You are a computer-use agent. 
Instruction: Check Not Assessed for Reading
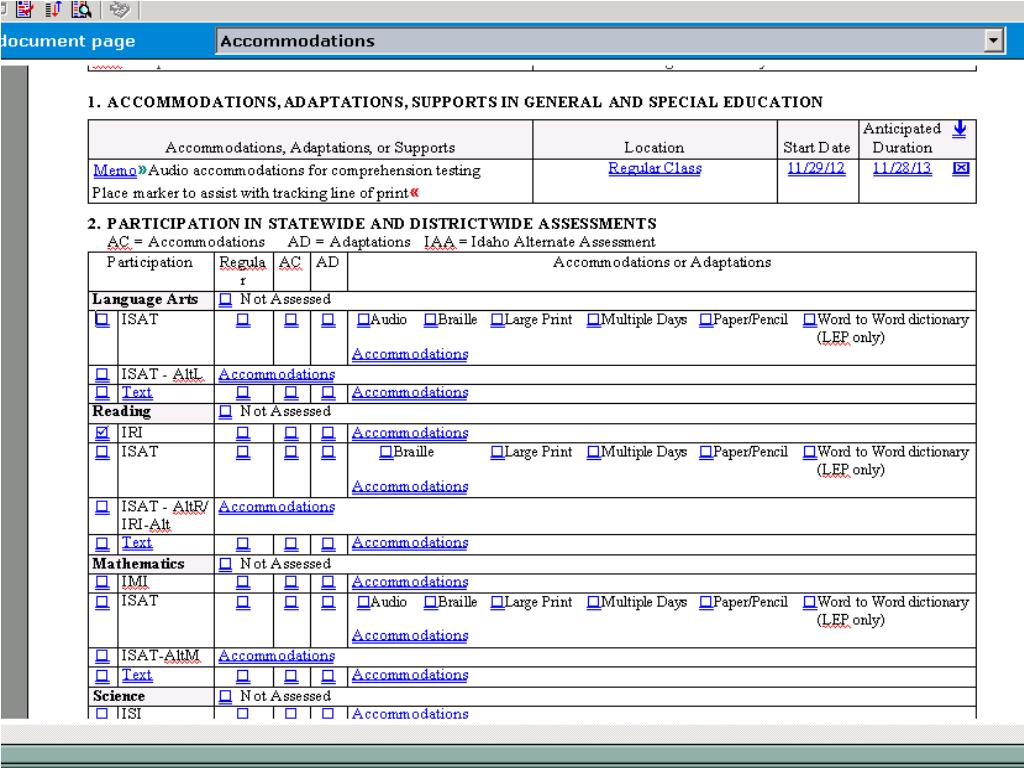pos(225,412)
